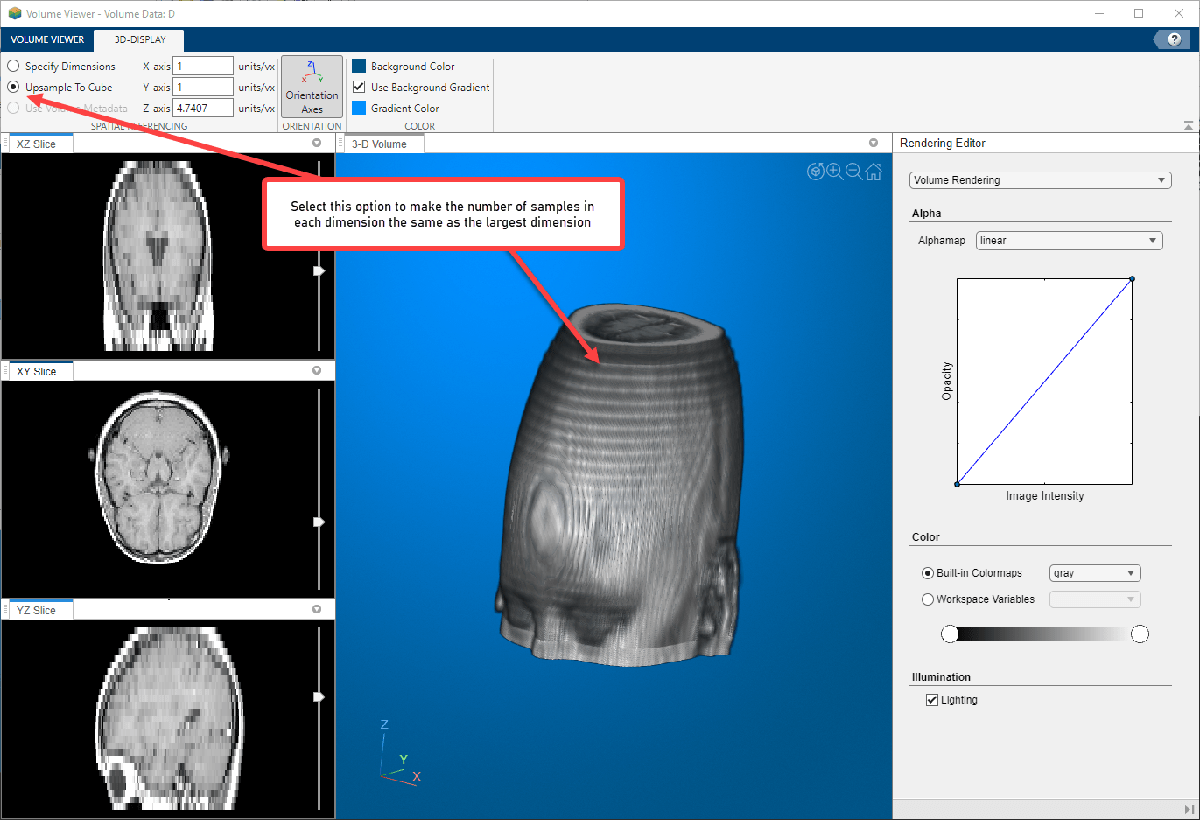Open 3-D Volume panel actions menu

tap(873, 143)
